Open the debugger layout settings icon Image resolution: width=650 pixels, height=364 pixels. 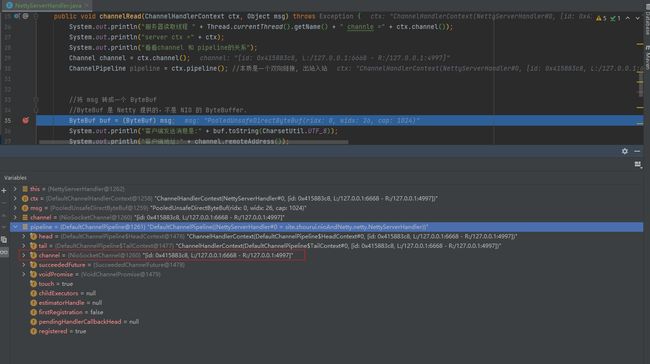638,165
